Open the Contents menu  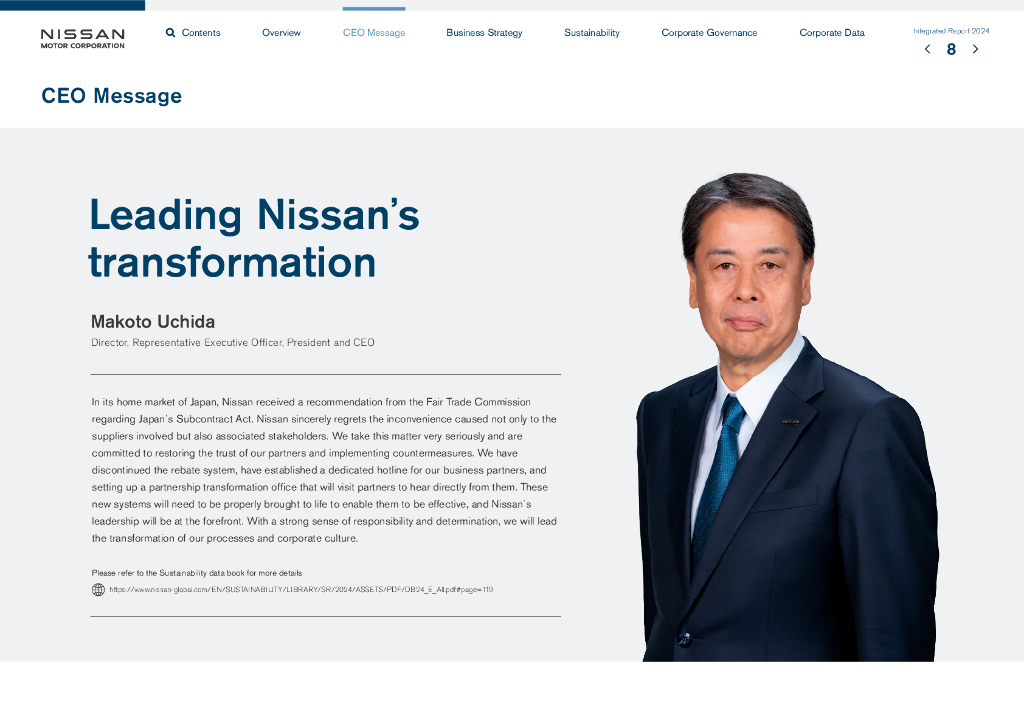point(200,32)
